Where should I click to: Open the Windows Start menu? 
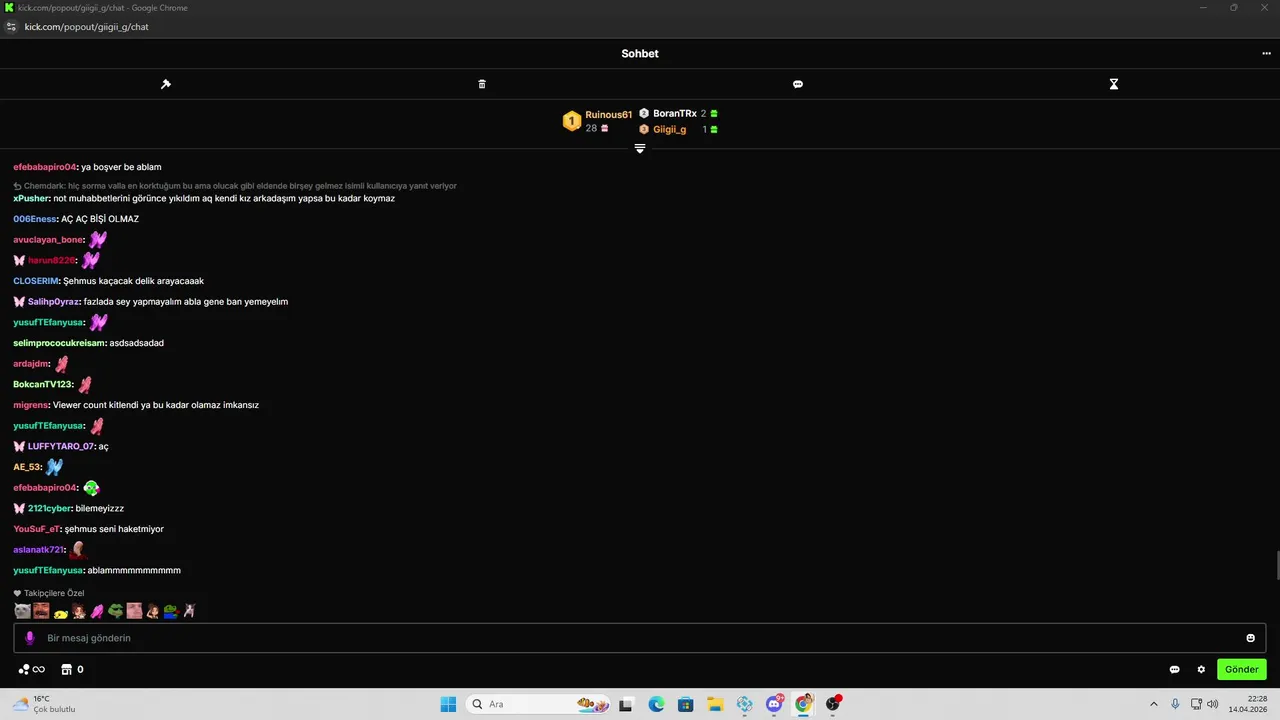(x=448, y=704)
